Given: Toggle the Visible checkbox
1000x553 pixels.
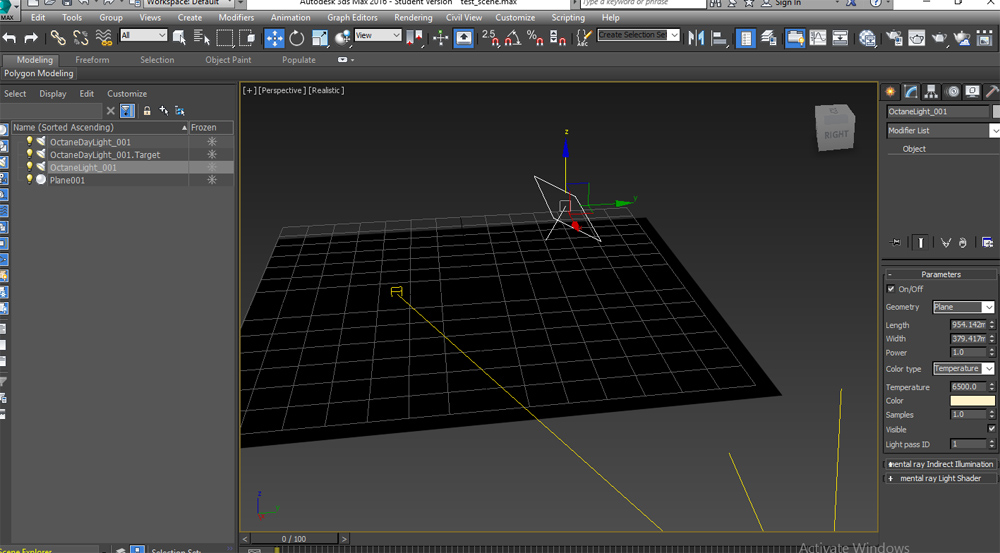Looking at the screenshot, I should click(x=991, y=429).
